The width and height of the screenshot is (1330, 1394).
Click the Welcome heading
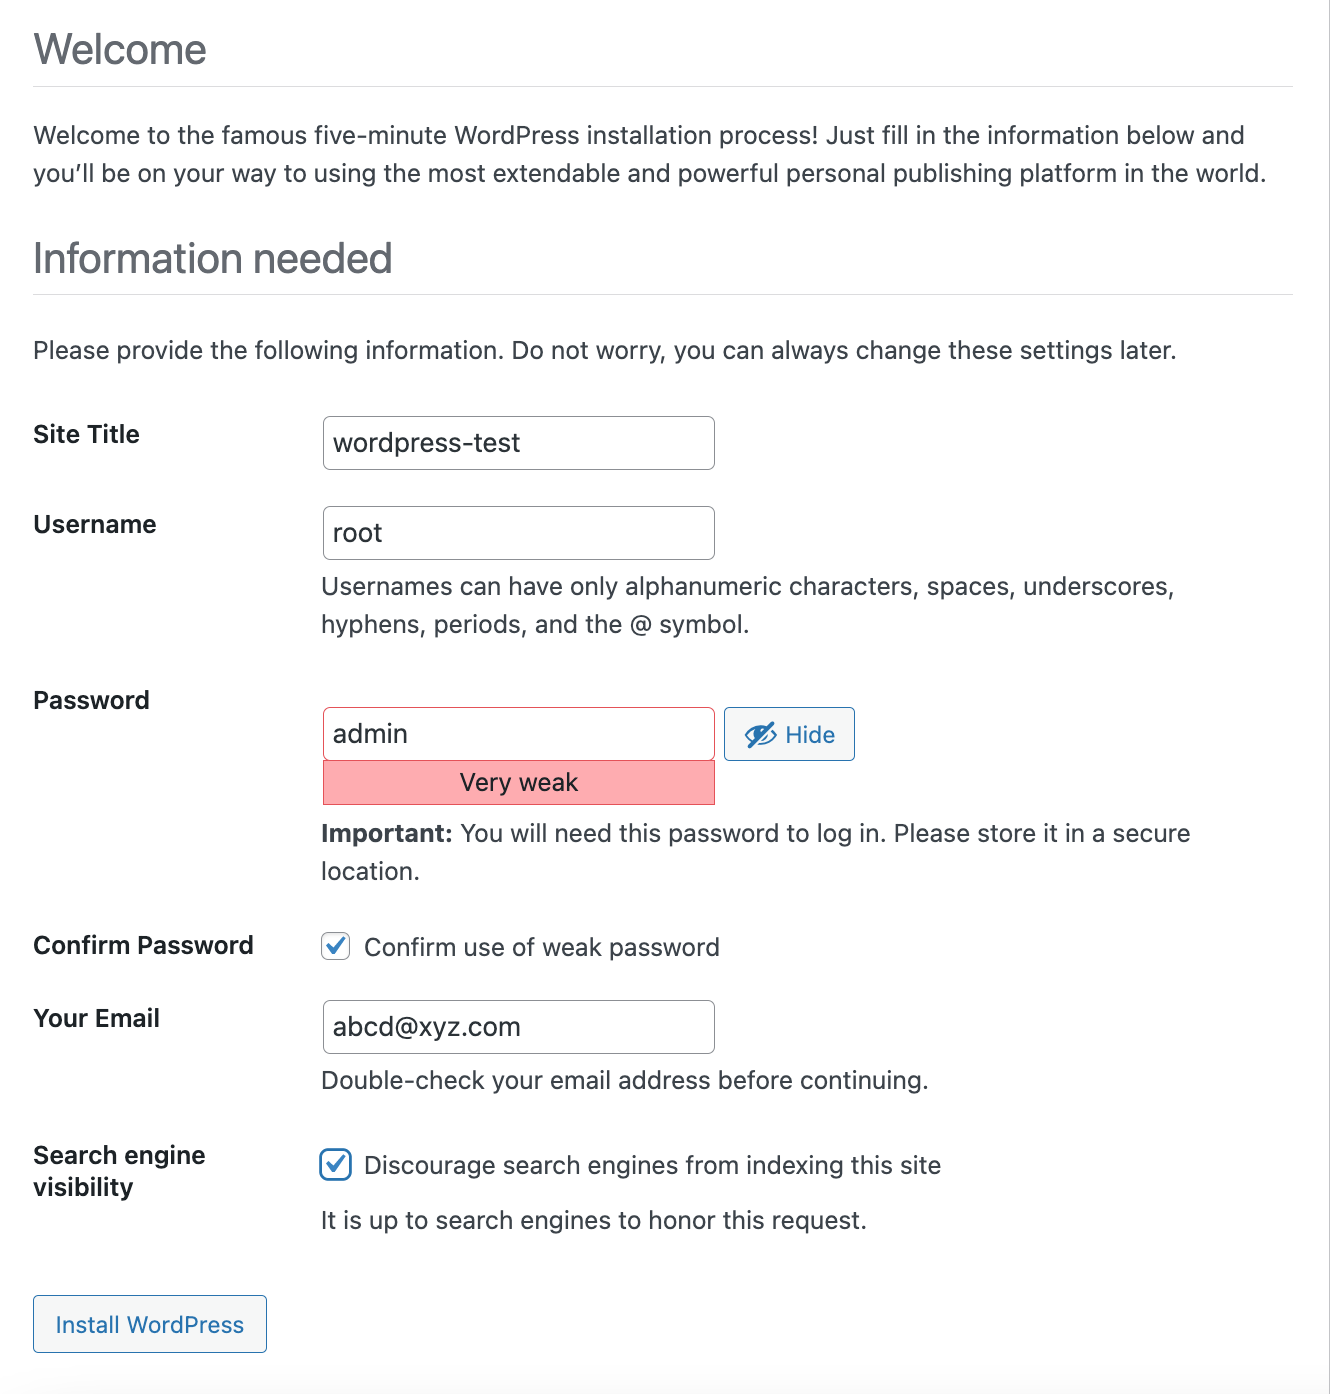coord(120,50)
